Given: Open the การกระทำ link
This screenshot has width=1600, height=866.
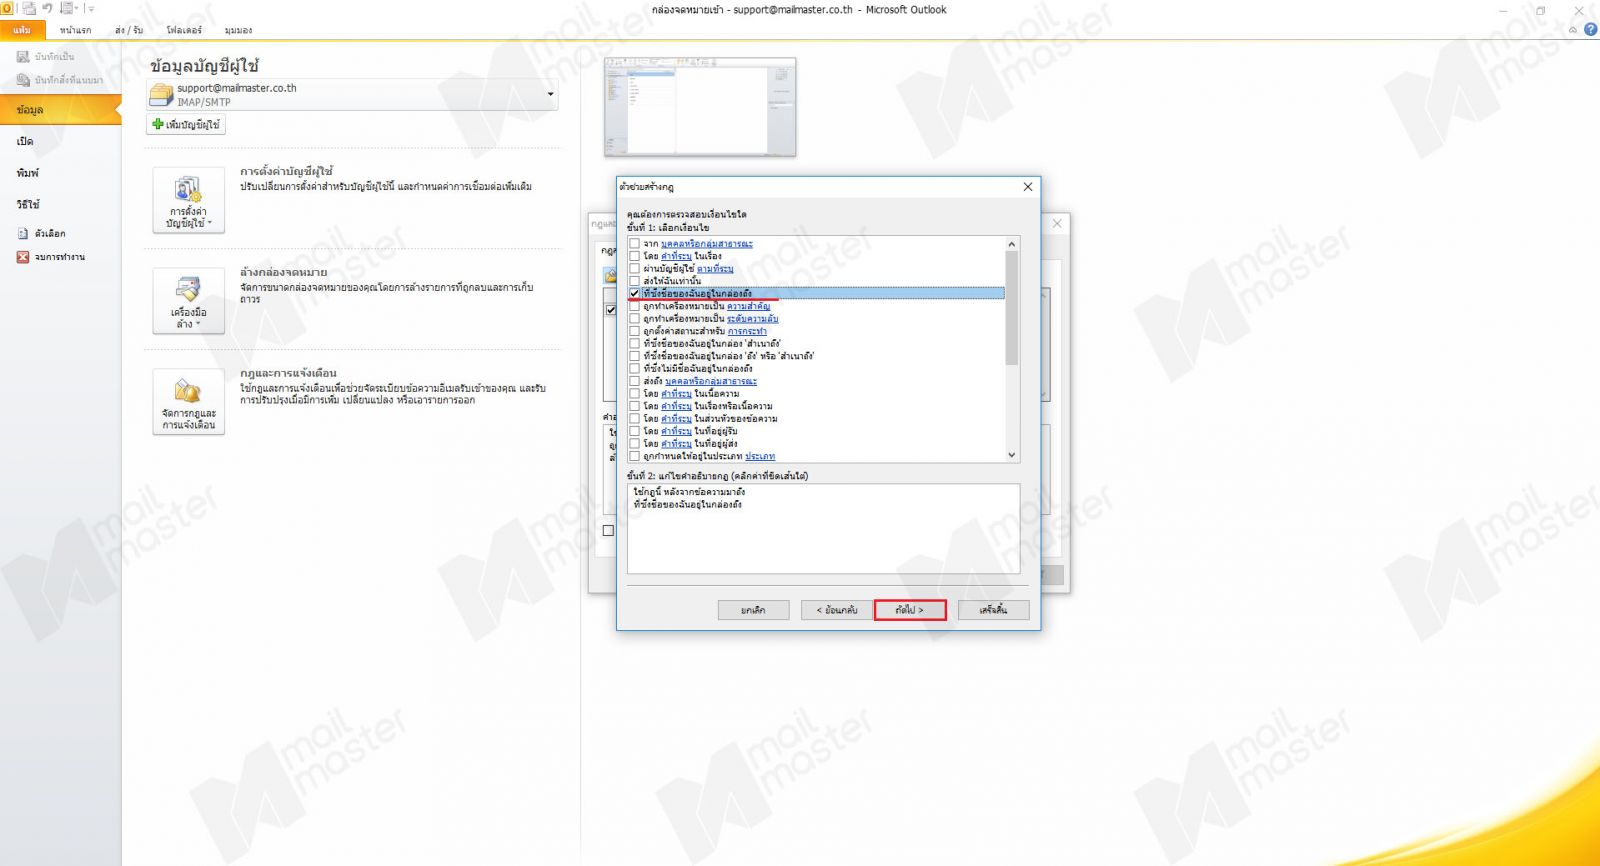Looking at the screenshot, I should (x=747, y=331).
